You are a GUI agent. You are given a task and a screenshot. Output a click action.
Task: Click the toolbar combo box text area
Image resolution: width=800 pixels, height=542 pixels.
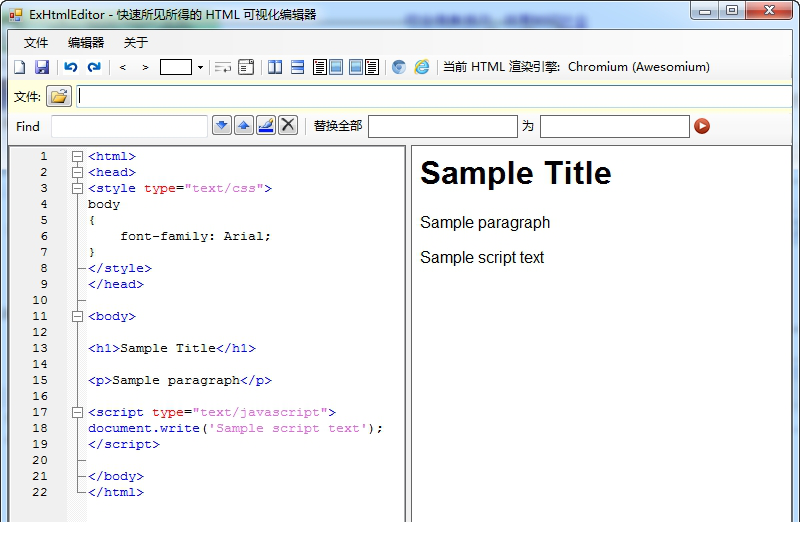click(x=176, y=67)
